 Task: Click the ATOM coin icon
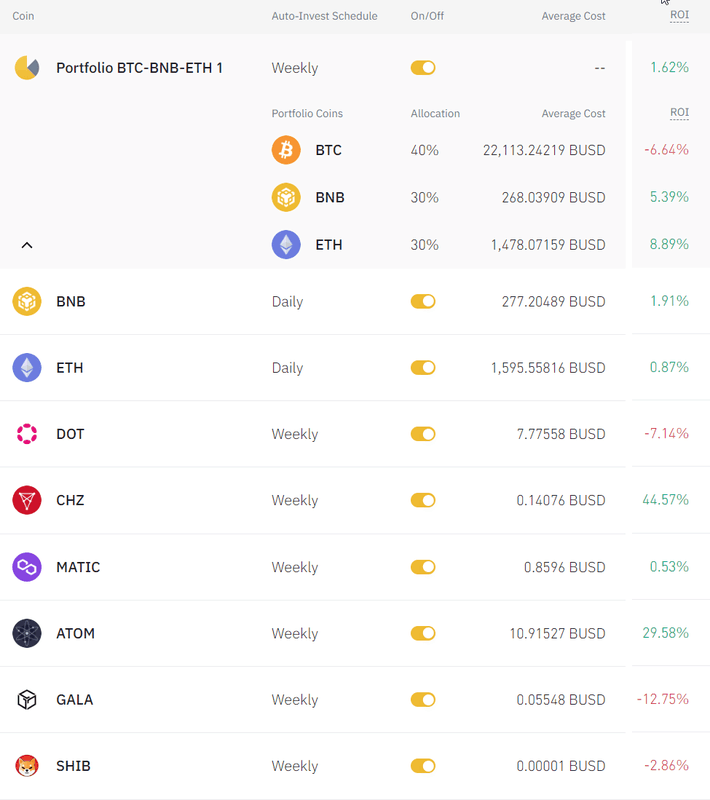click(27, 633)
